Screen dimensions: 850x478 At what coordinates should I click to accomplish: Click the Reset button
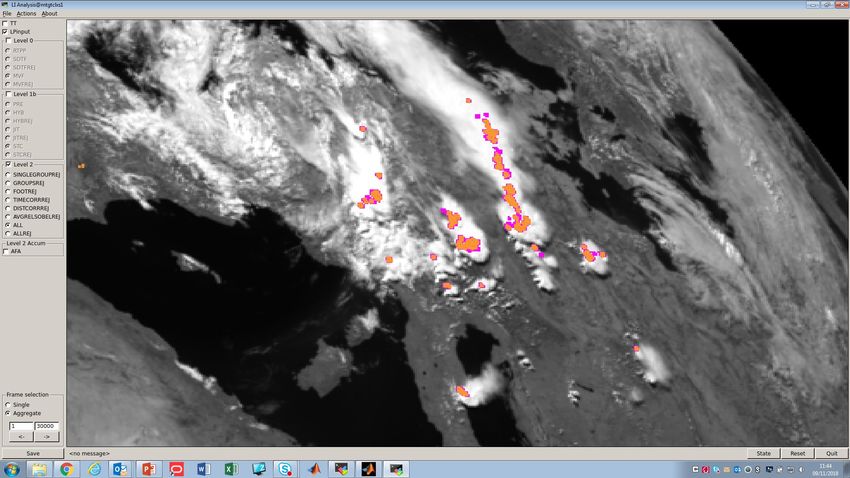point(797,453)
